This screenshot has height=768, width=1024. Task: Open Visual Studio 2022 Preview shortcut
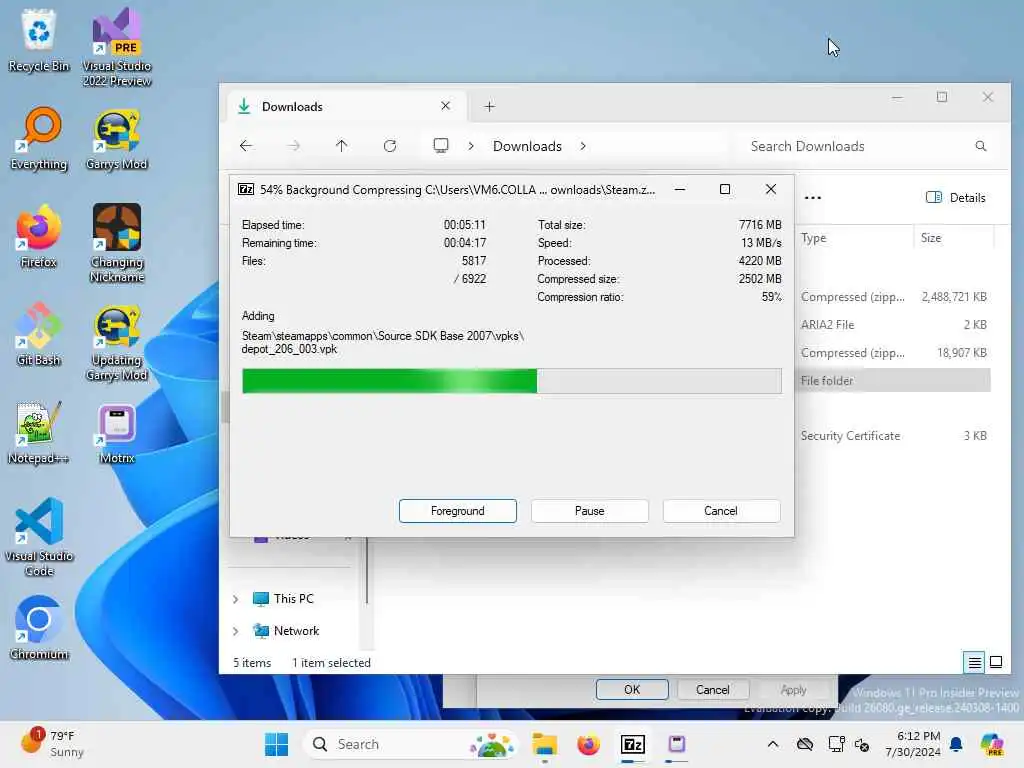click(117, 47)
